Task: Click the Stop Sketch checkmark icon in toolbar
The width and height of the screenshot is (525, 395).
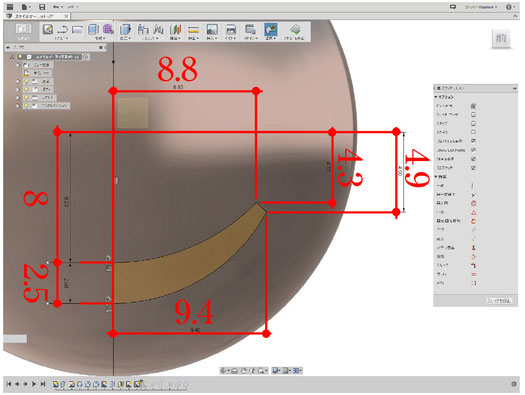Action: (295, 29)
